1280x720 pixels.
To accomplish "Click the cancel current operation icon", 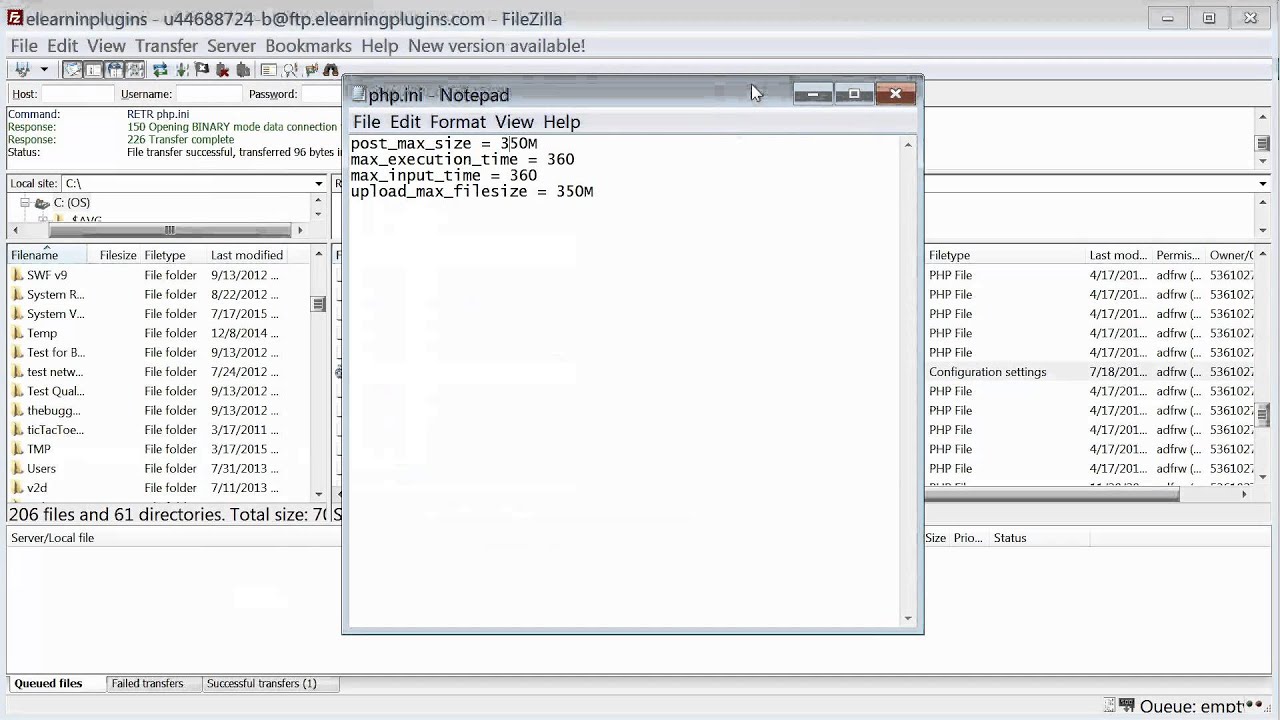I will [x=202, y=70].
